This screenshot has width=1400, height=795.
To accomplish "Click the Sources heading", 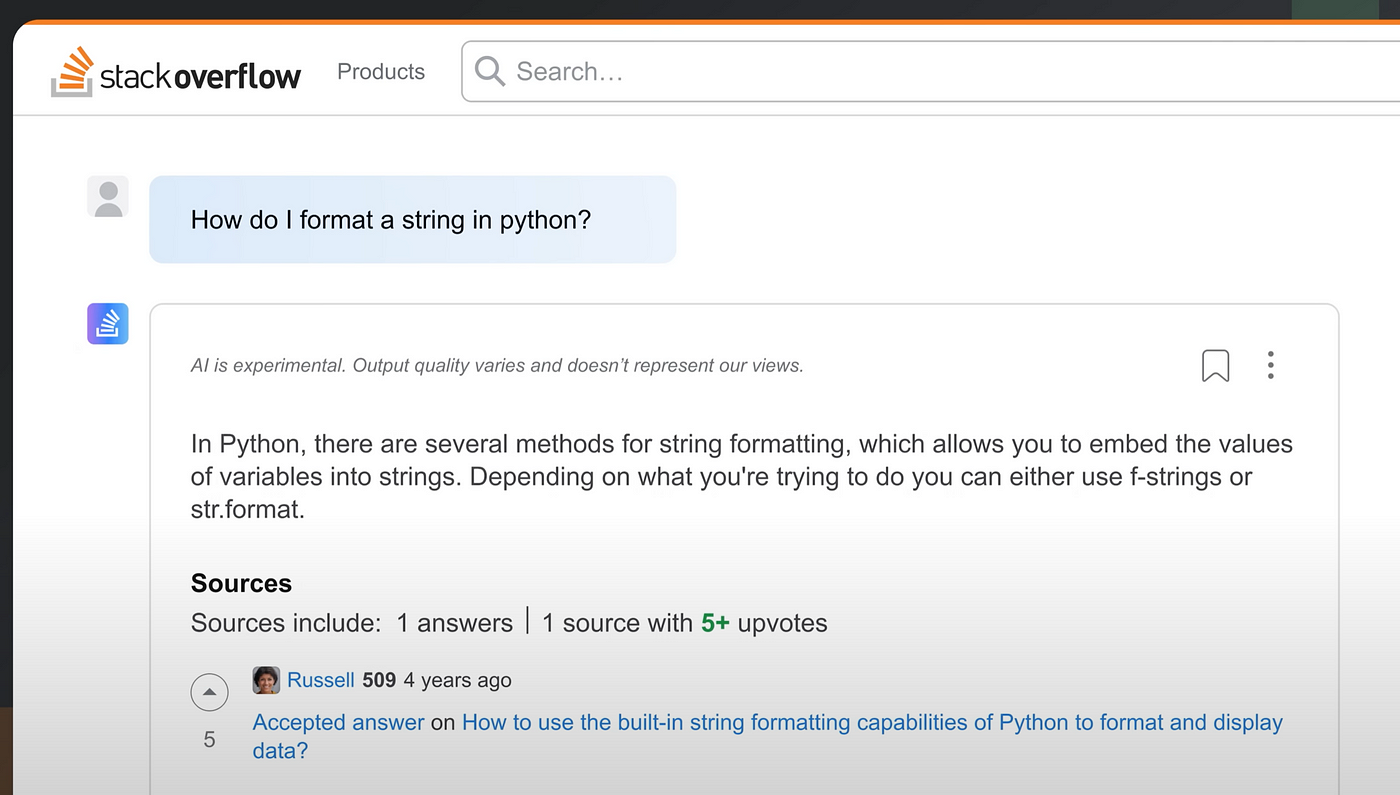I will 241,584.
